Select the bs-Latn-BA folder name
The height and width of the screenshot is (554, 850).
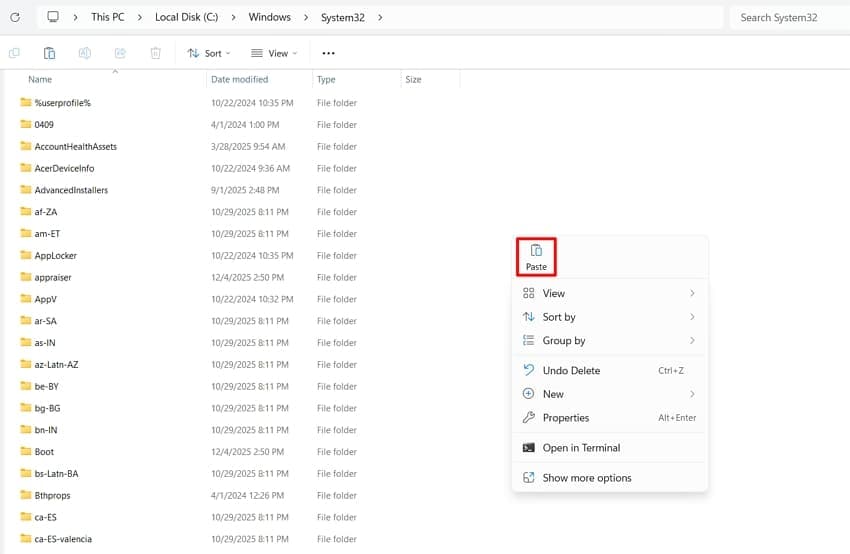pyautogui.click(x=56, y=473)
